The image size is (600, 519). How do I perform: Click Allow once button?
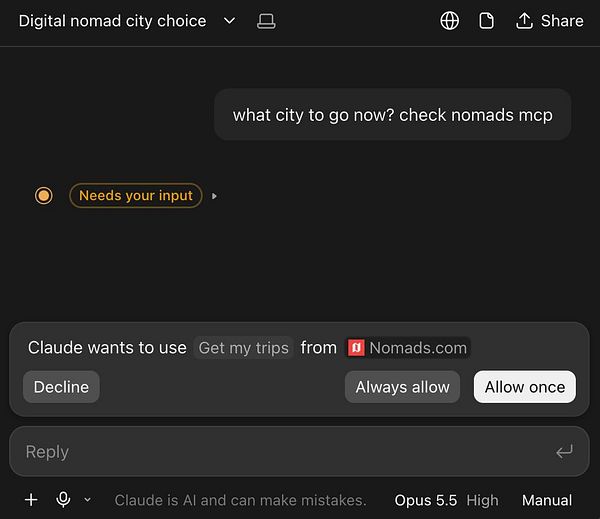pos(525,387)
